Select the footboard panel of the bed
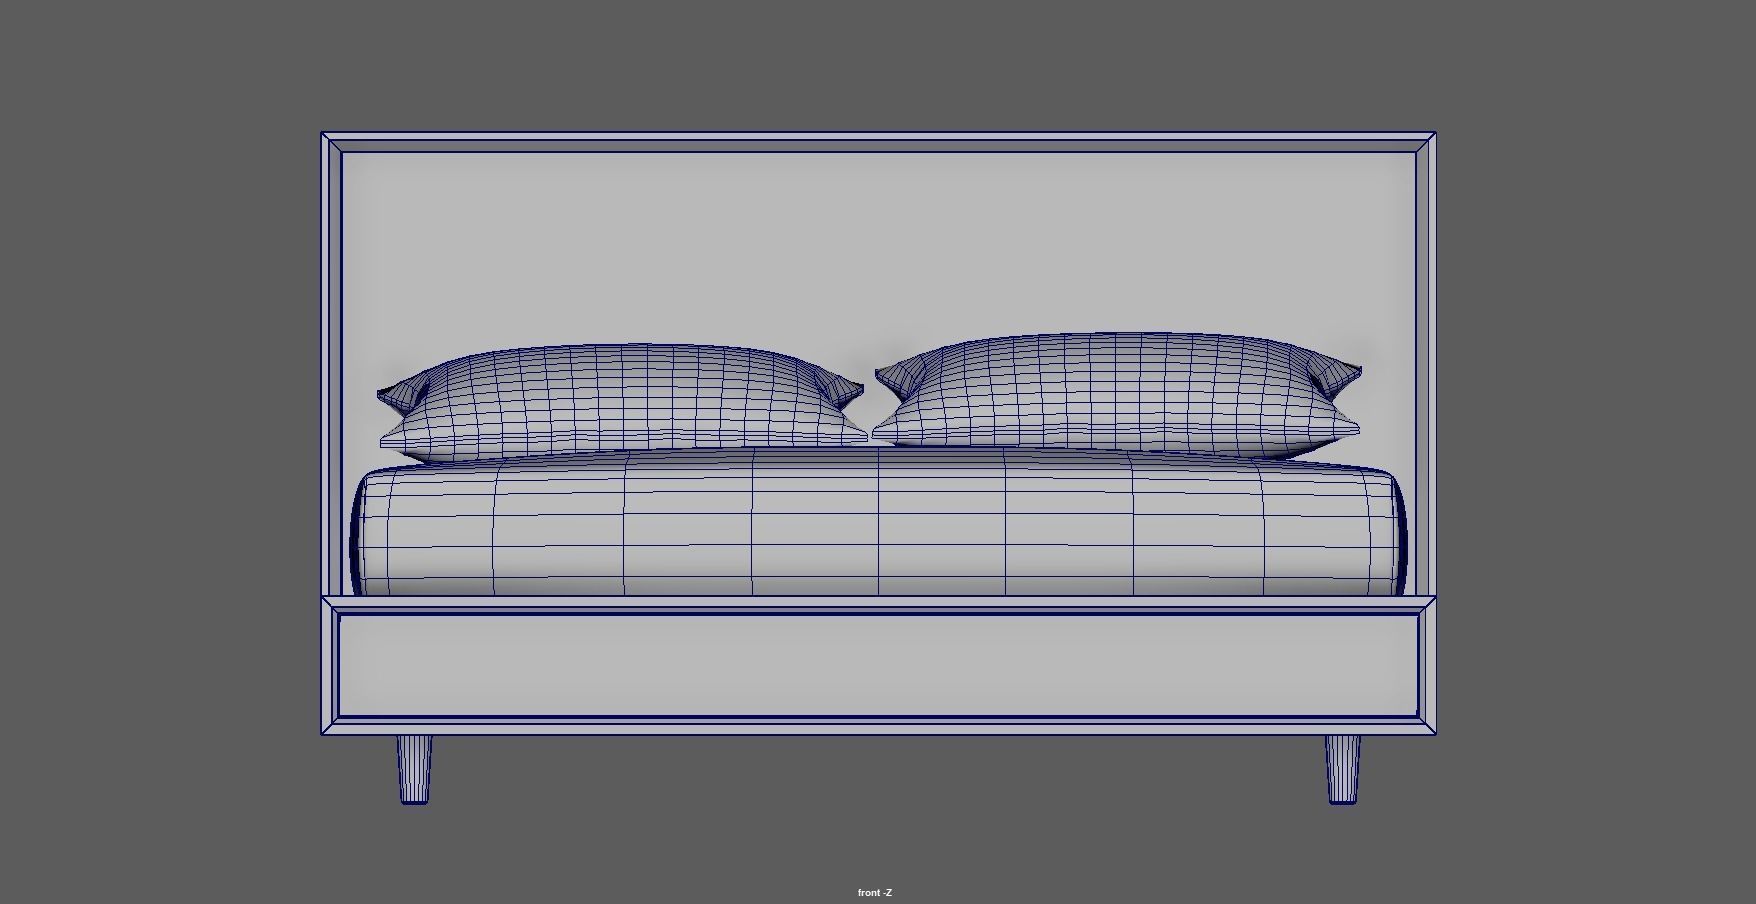 (878, 666)
